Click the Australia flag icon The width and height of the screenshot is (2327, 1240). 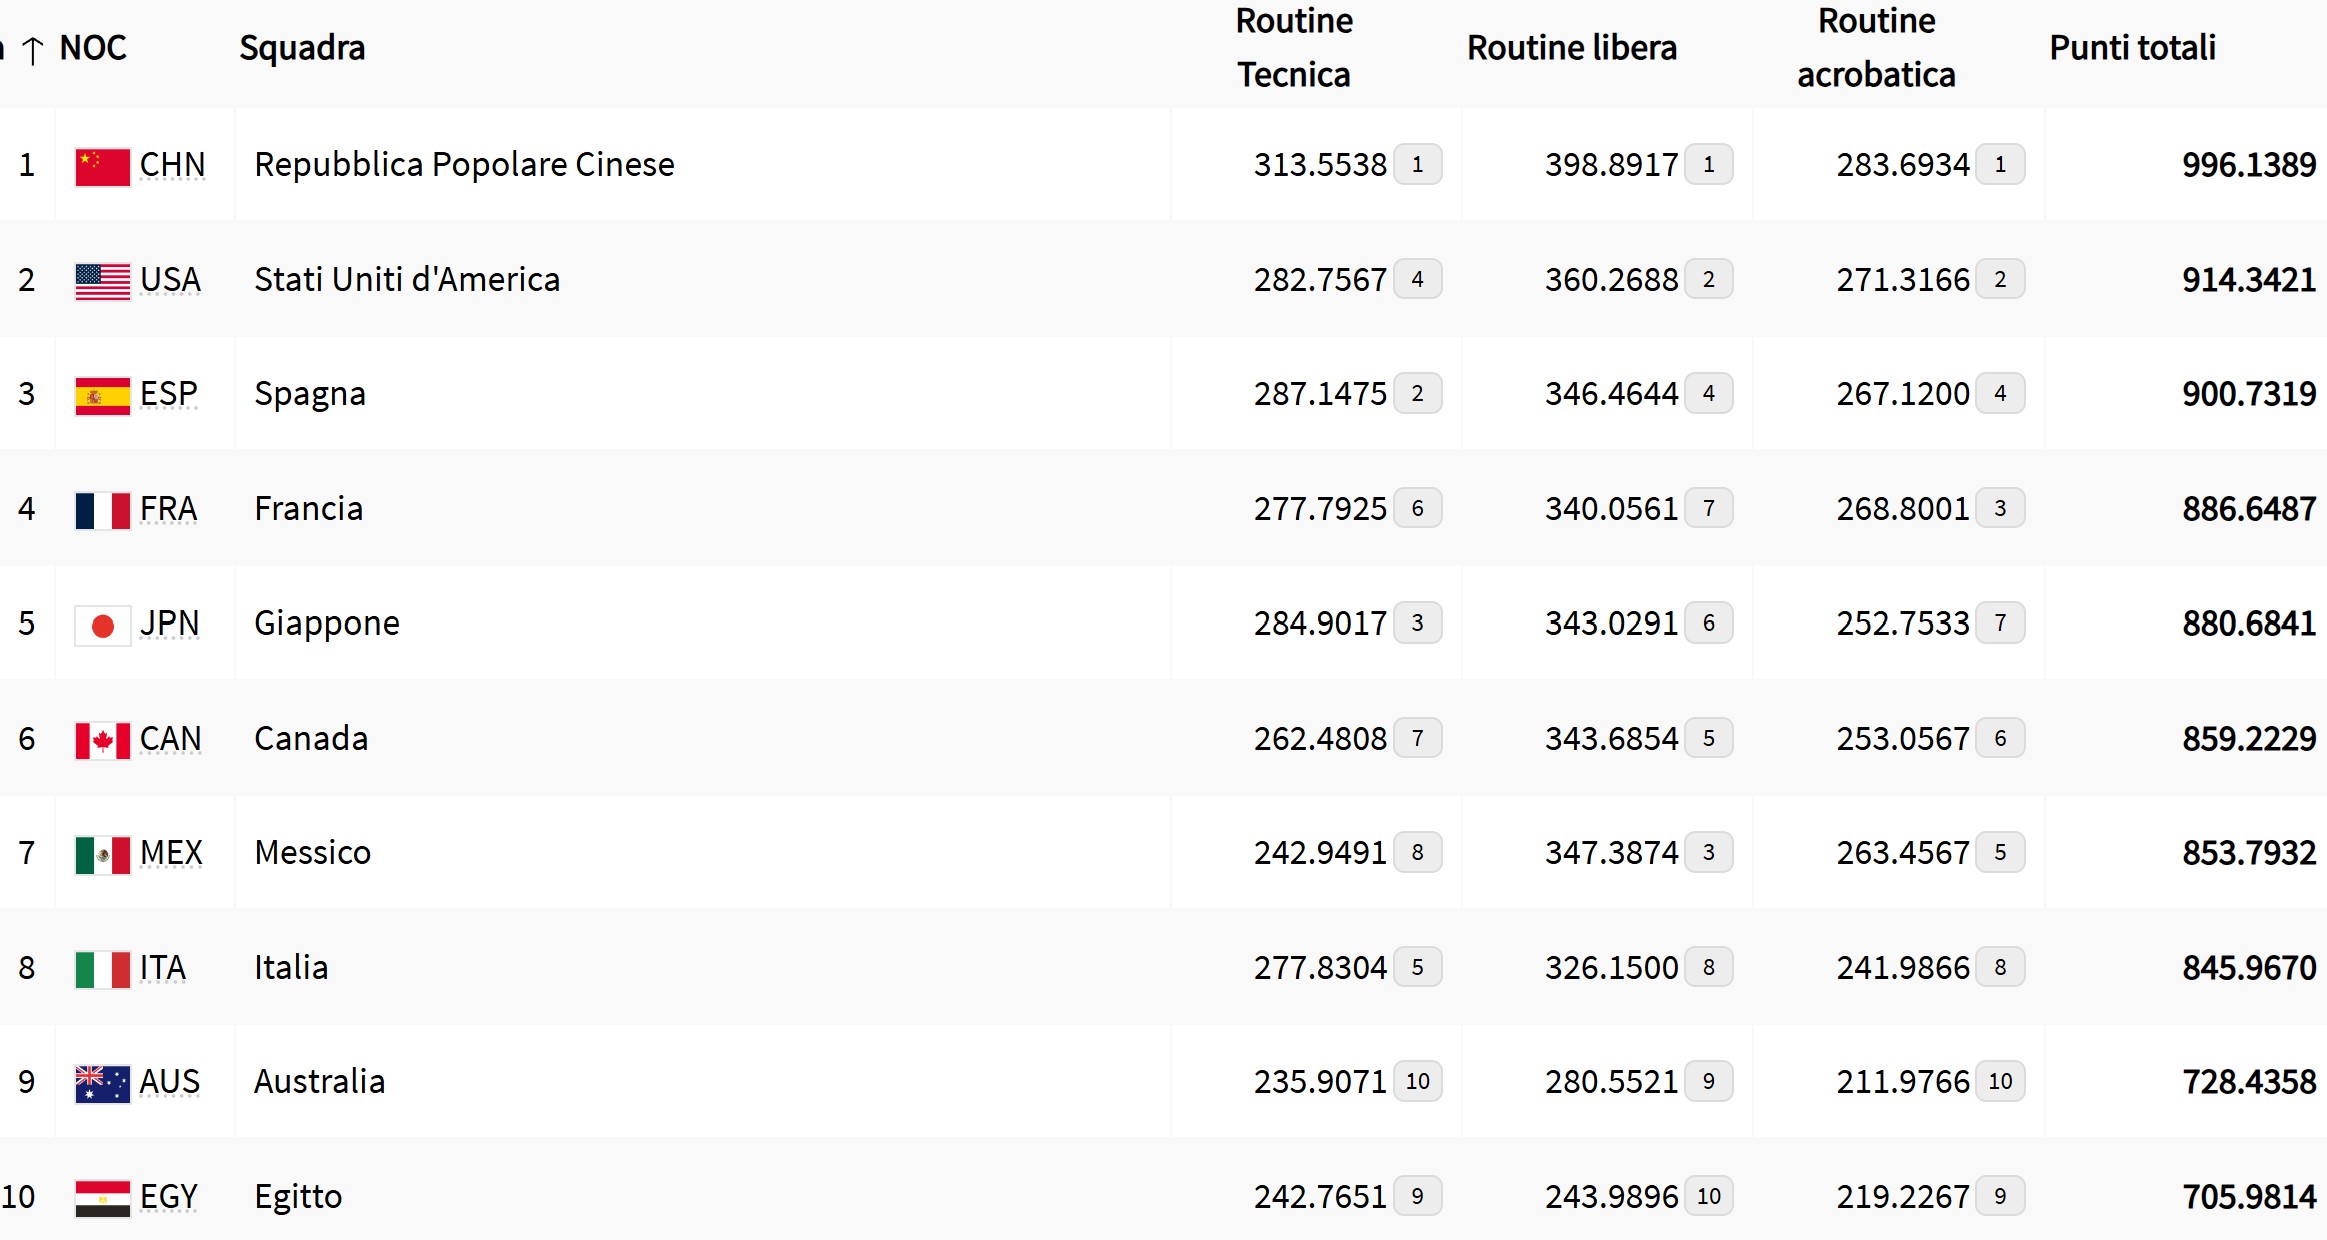[x=102, y=1083]
